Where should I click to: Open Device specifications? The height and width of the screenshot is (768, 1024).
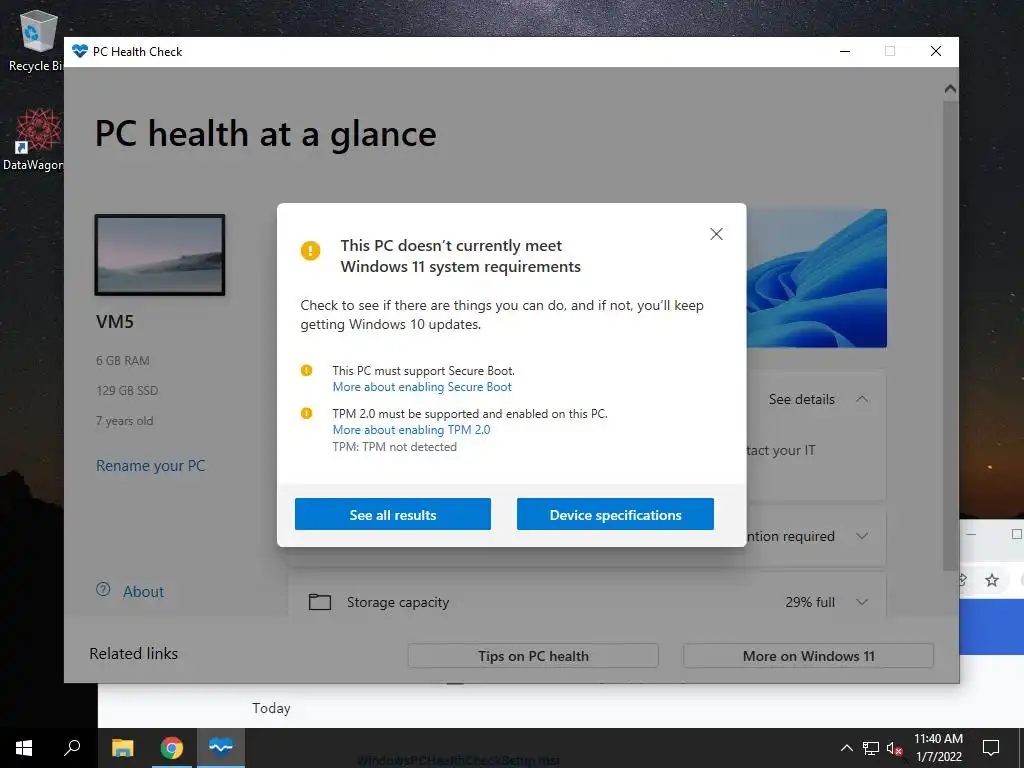615,515
